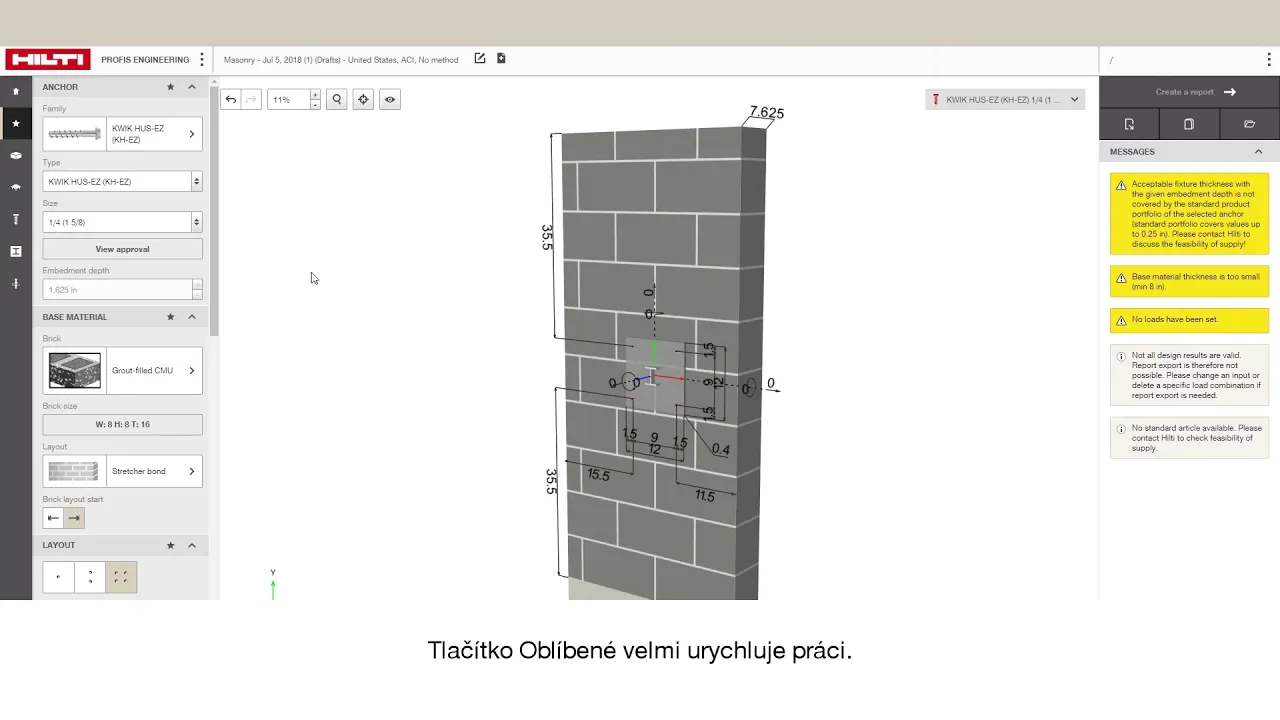
Task: Click the 7.625 thickness dimension label
Action: 767,113
